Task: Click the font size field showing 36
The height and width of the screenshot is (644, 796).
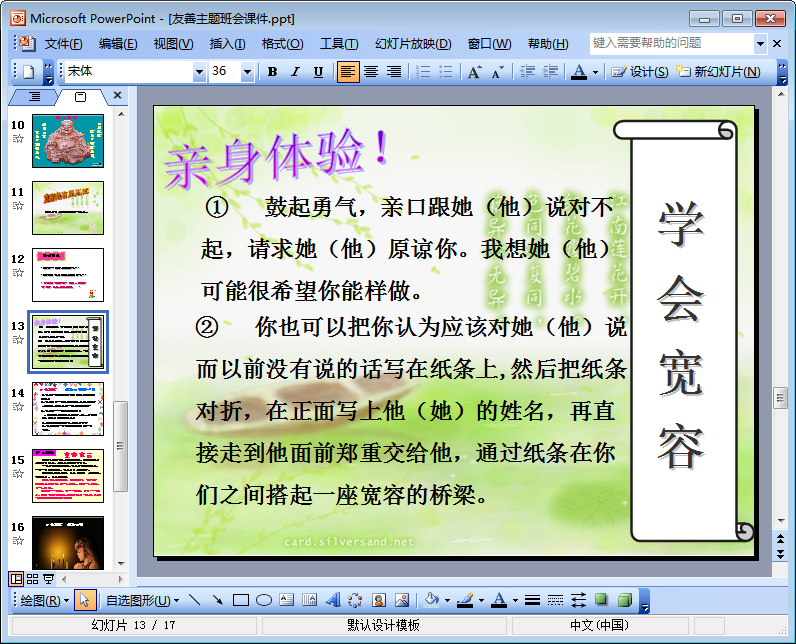Action: coord(225,72)
